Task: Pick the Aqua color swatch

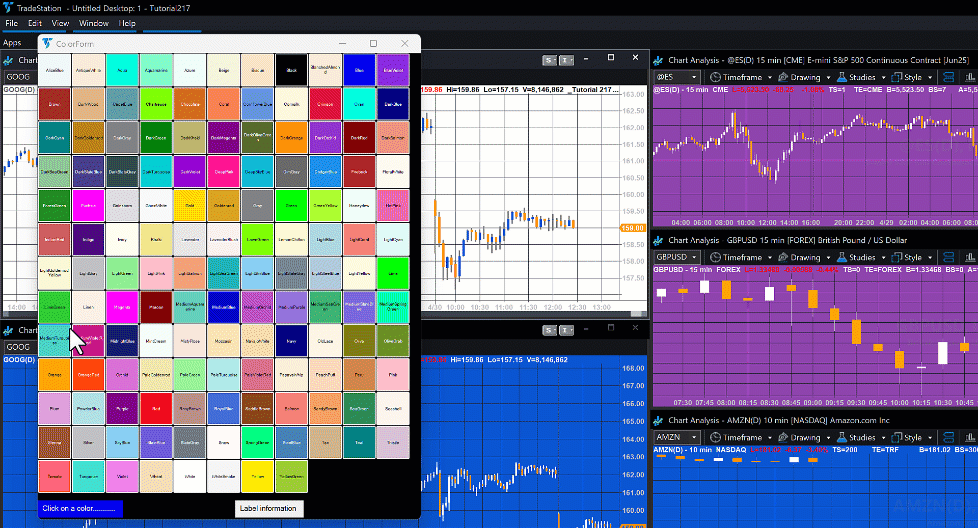Action: pos(122,70)
